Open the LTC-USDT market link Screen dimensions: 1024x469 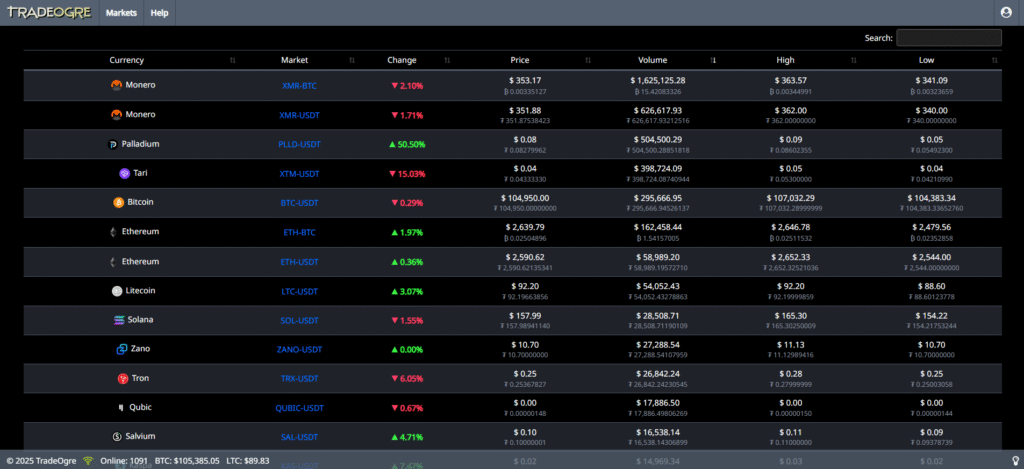point(299,291)
